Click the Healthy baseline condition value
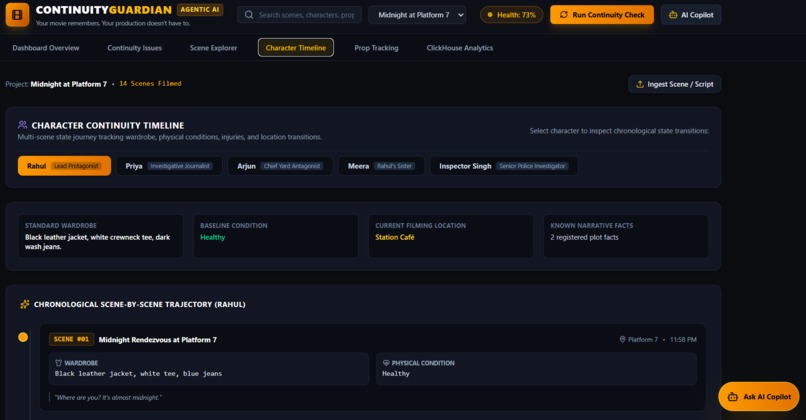The width and height of the screenshot is (806, 420). (x=212, y=237)
